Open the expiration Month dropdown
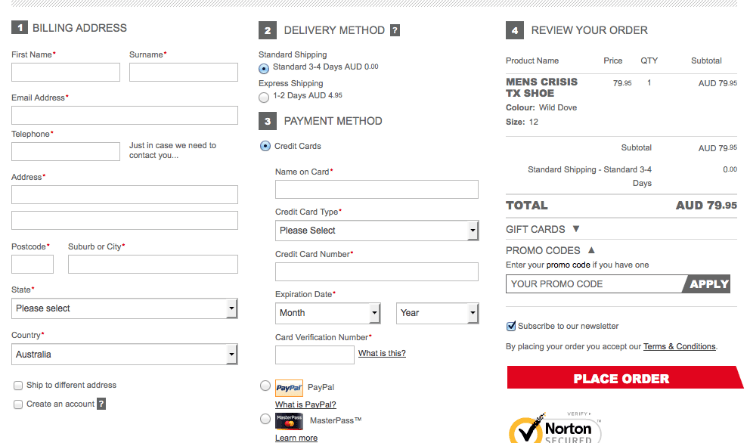The image size is (750, 443). click(x=327, y=313)
